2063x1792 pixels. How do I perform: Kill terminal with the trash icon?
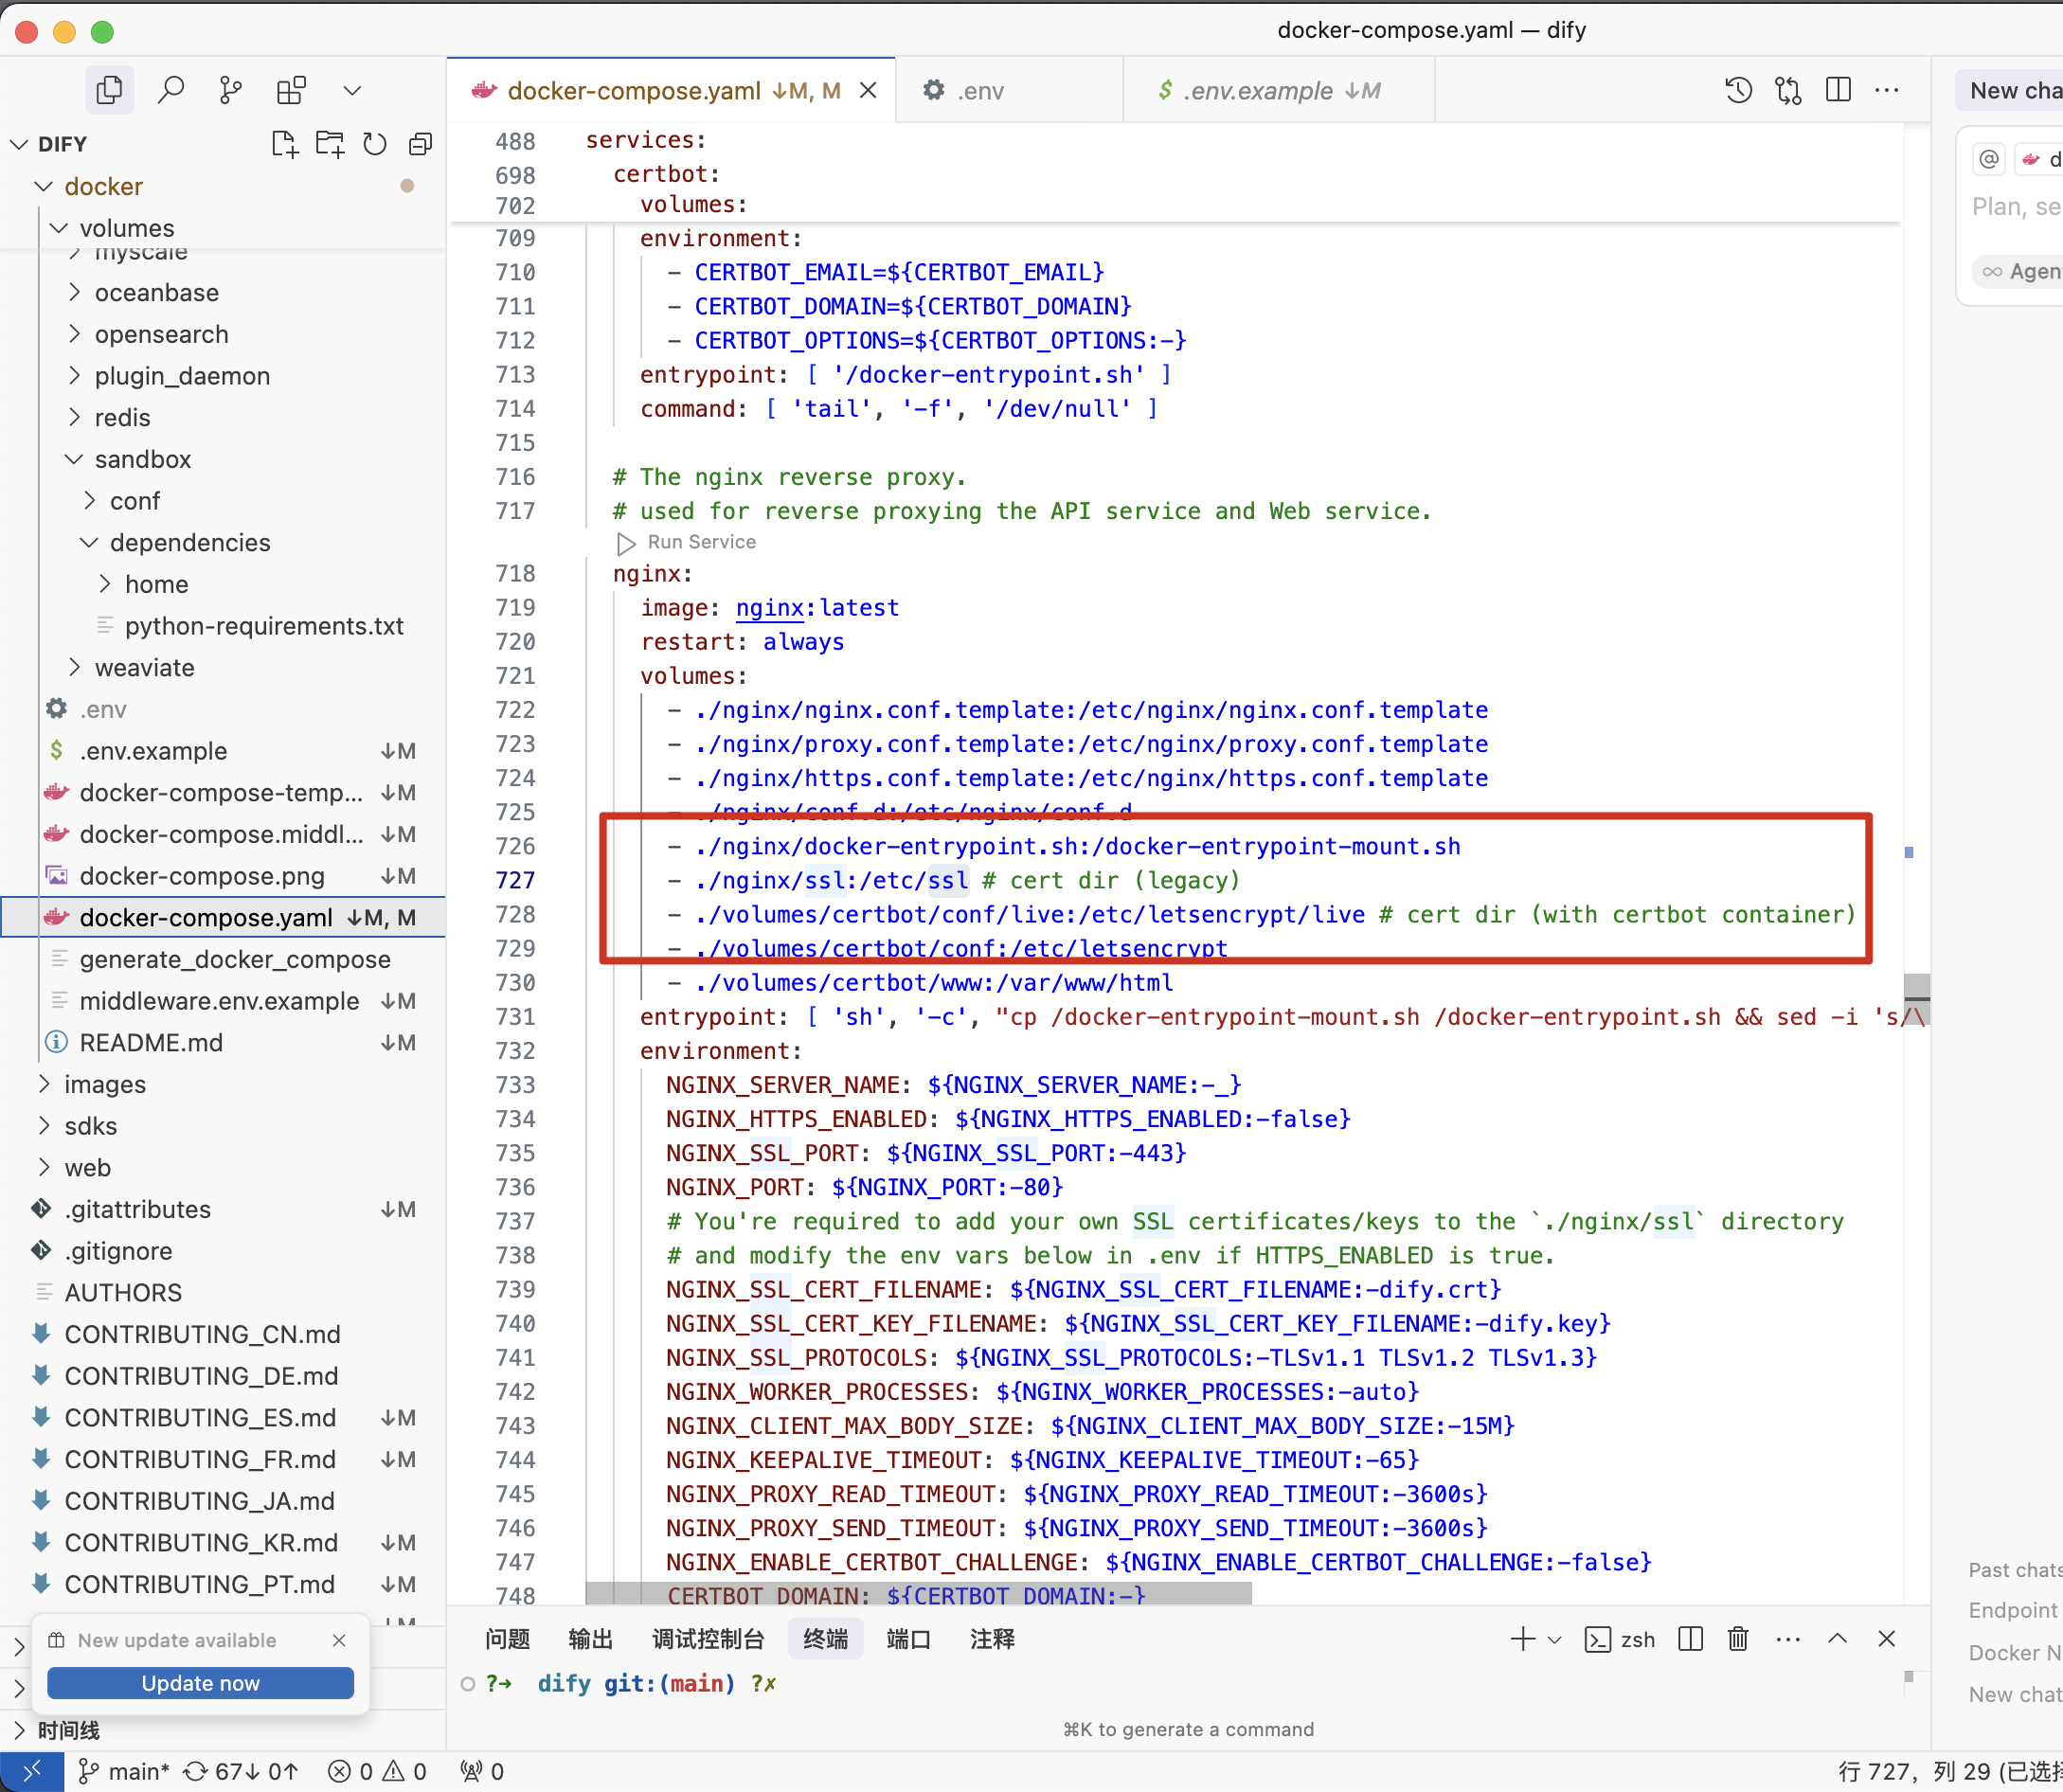(1738, 1639)
